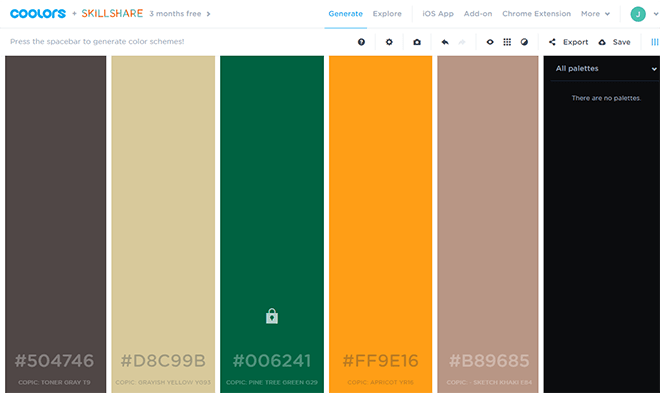
Task: Undo with the back arrow icon
Action: tap(445, 42)
